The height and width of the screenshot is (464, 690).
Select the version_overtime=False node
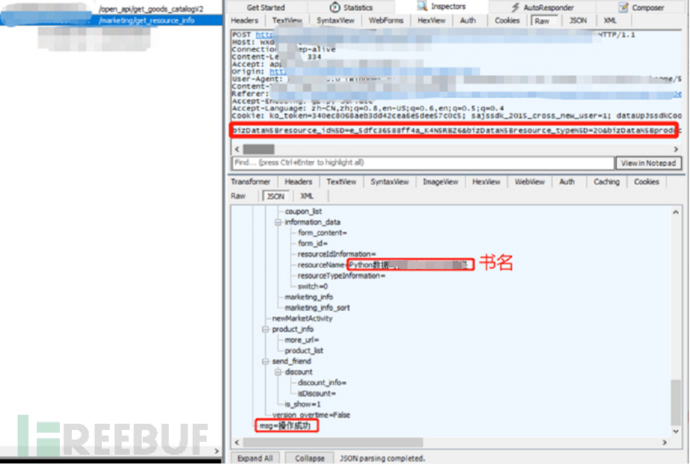[311, 415]
